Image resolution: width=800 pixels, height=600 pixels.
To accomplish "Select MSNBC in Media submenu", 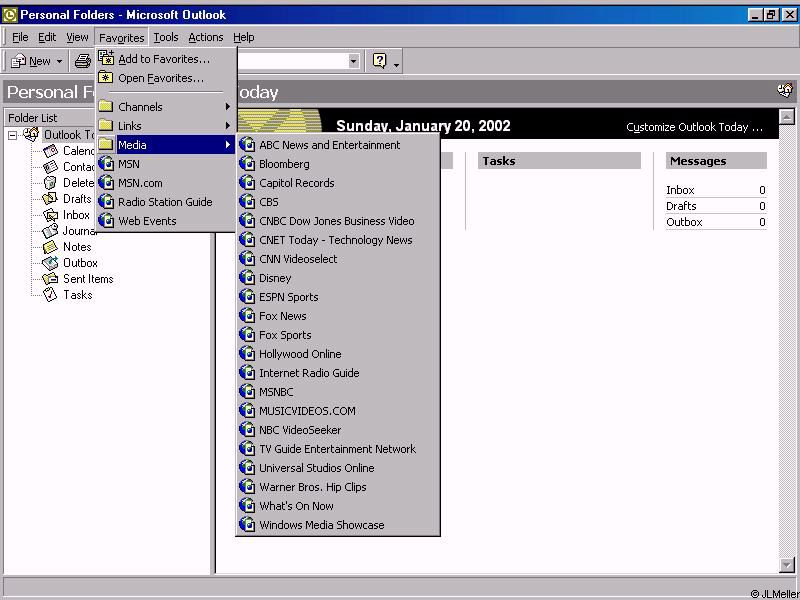I will [x=338, y=392].
